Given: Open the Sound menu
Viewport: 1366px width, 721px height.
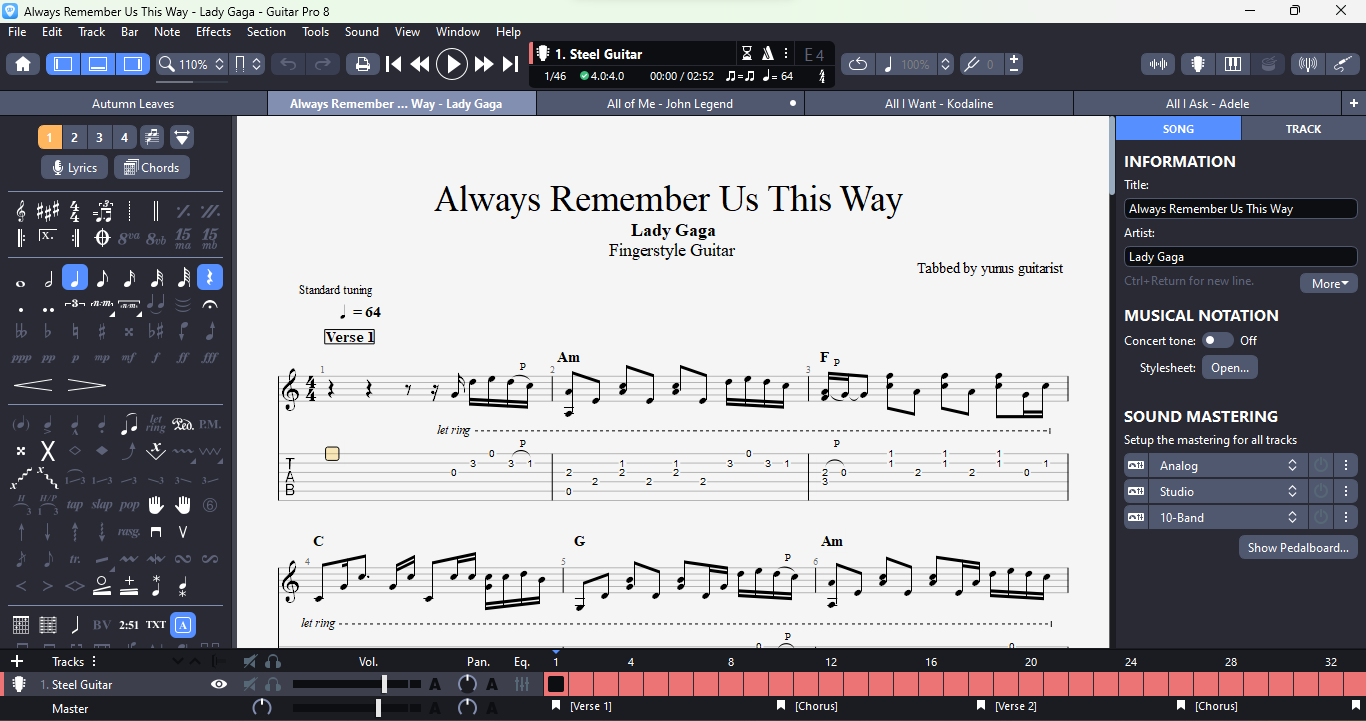Looking at the screenshot, I should coord(362,32).
